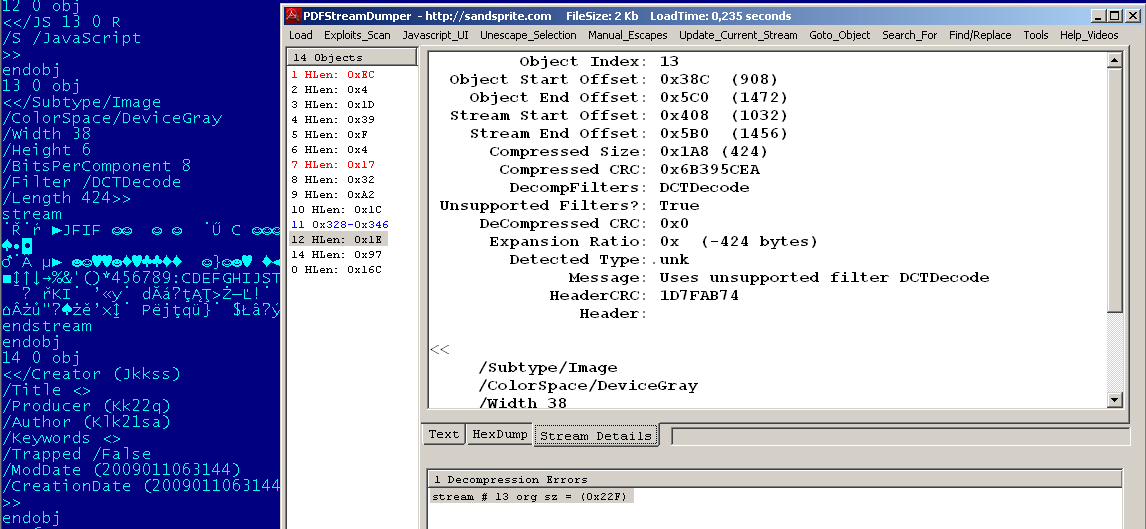Click '/Producer (Kk22q)' in blue editor

86,406
